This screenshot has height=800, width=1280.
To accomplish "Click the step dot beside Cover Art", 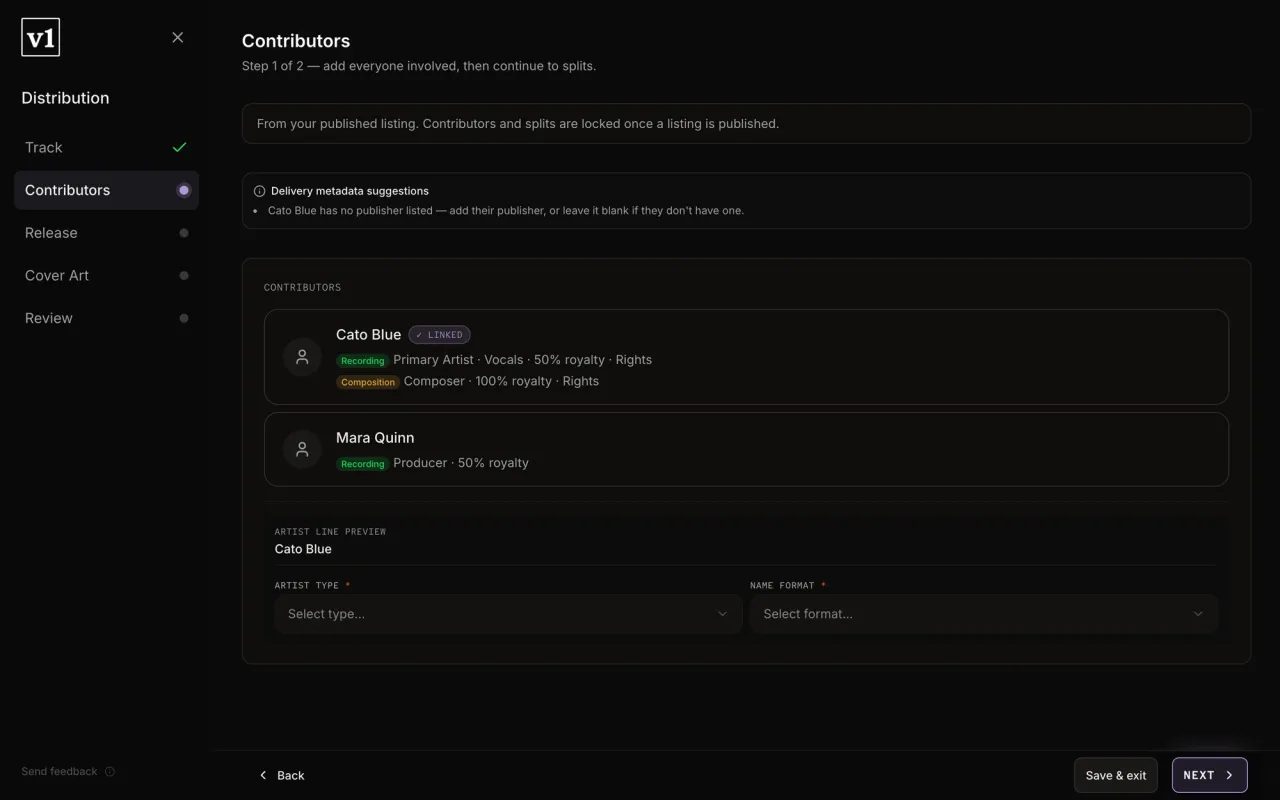I will 183,275.
